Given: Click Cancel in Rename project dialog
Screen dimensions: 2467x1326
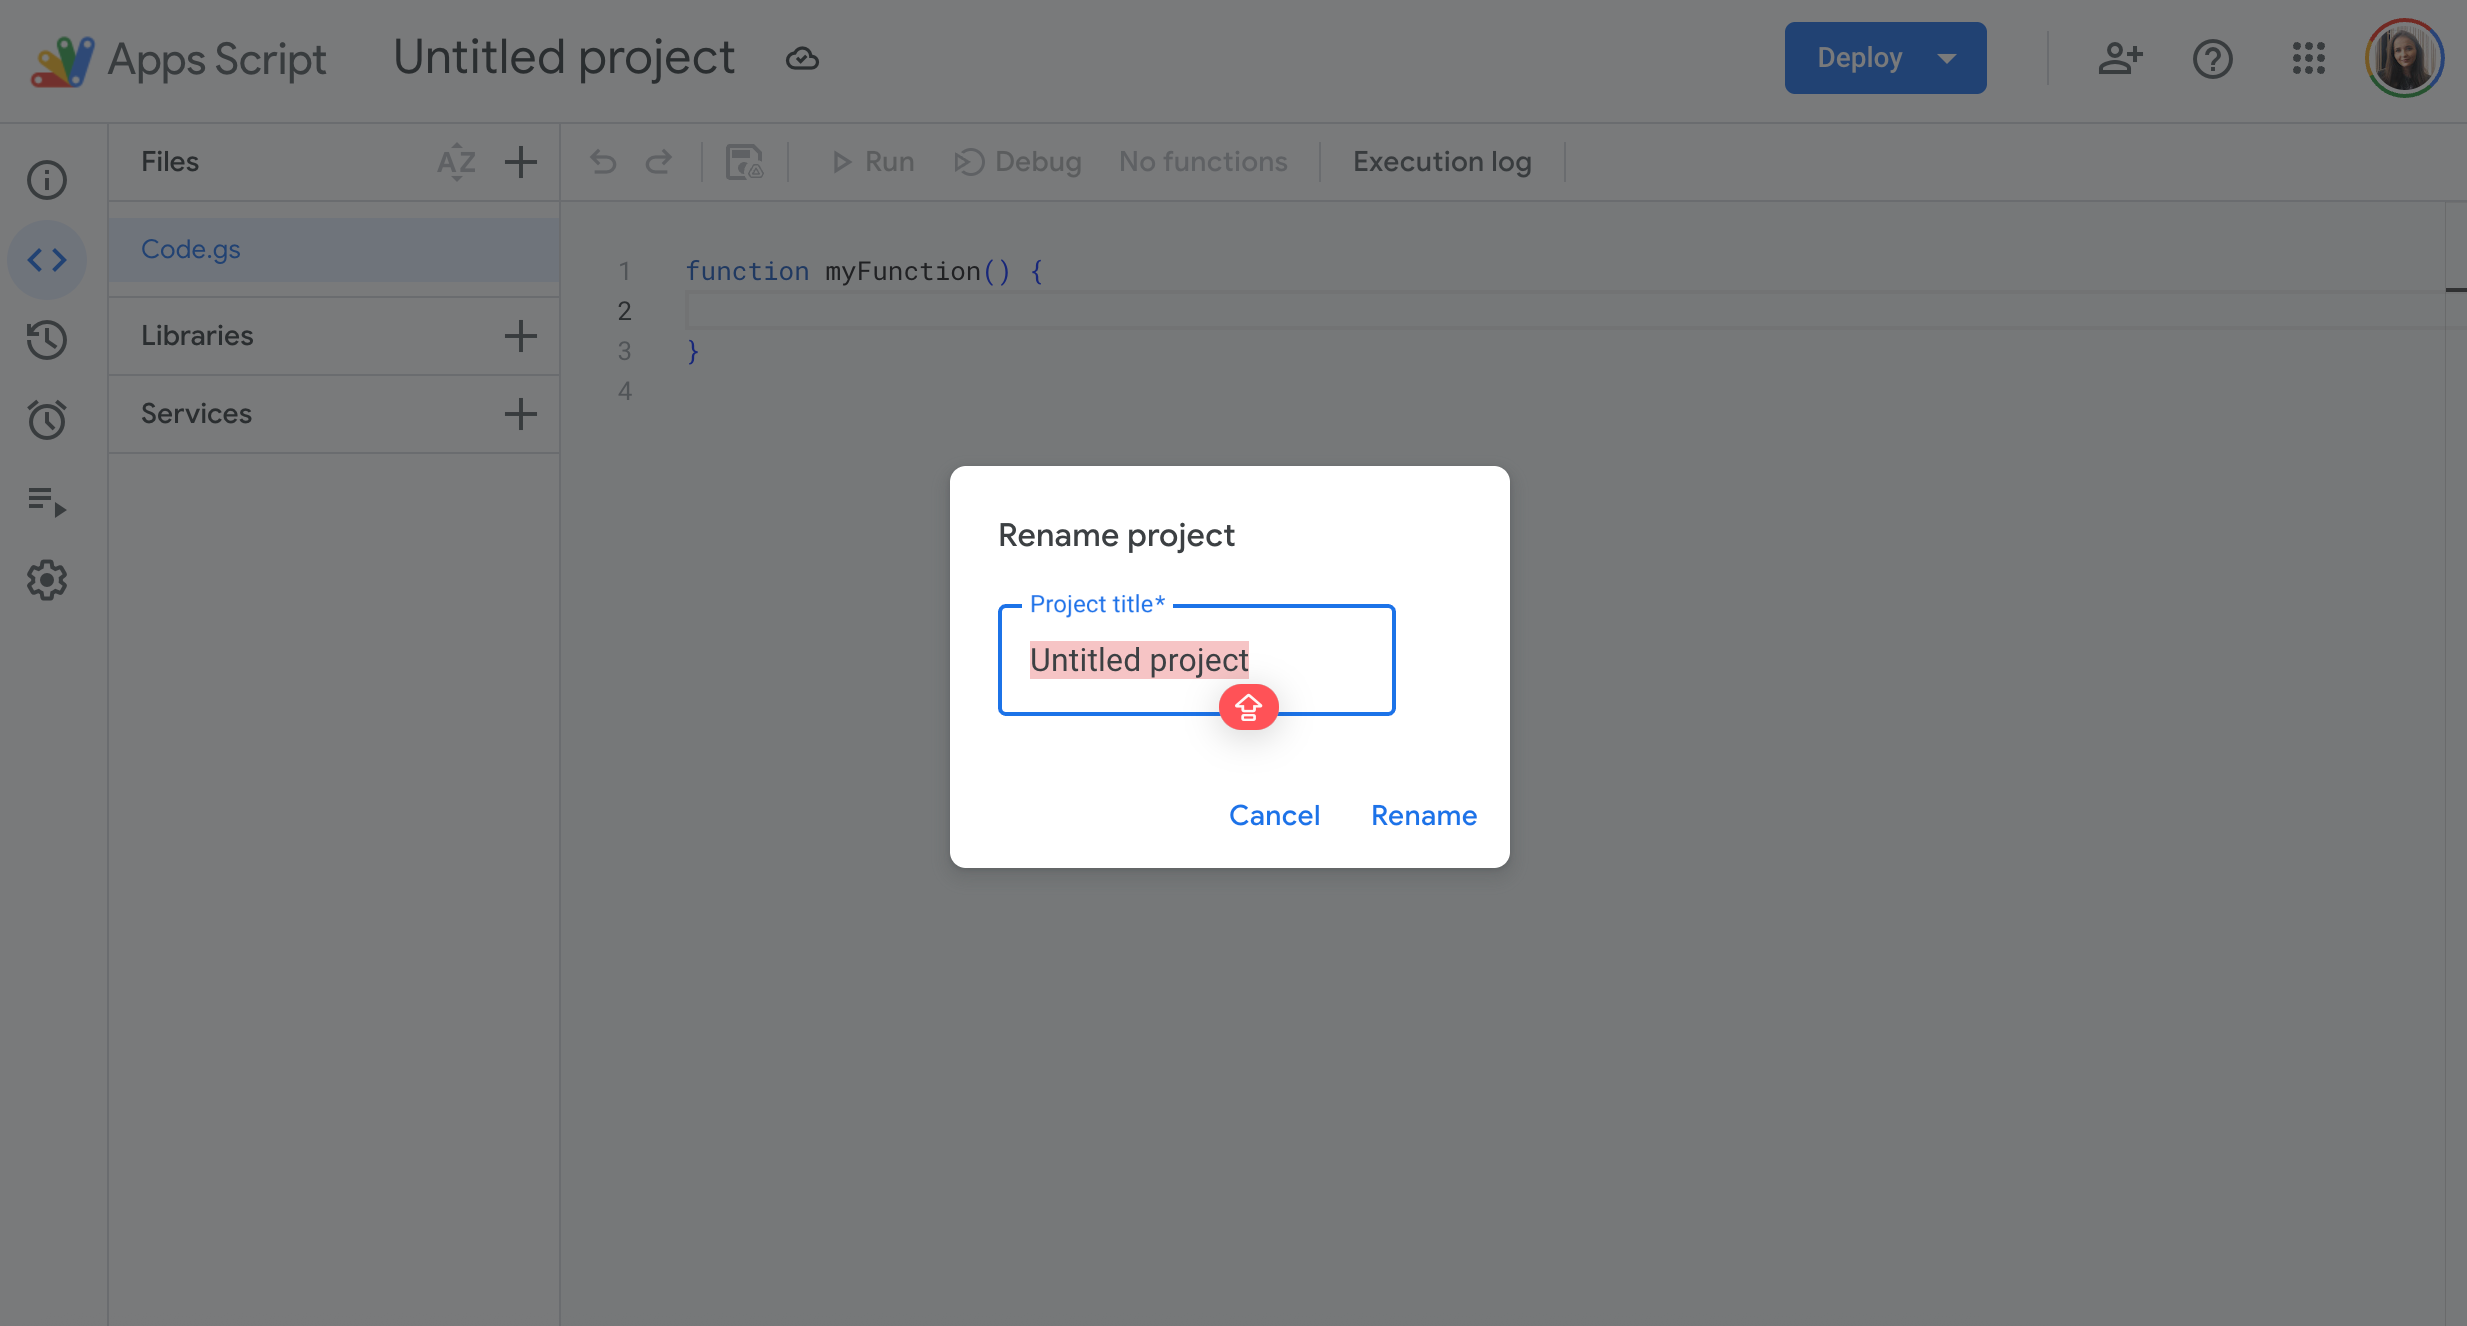Looking at the screenshot, I should (1274, 816).
